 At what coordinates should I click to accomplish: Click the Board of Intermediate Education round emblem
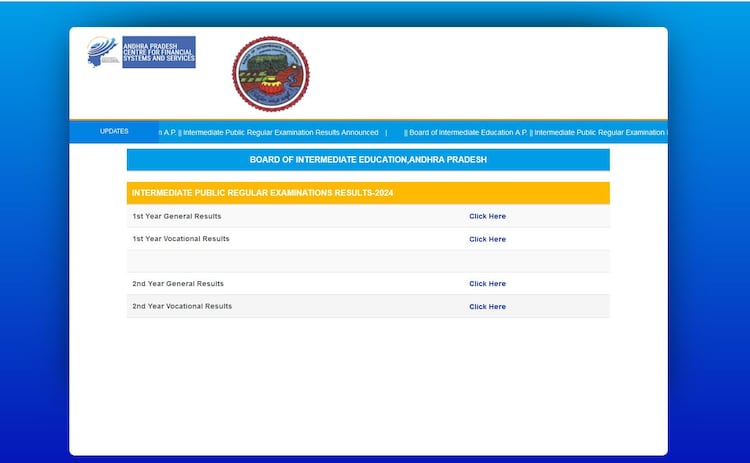point(270,74)
